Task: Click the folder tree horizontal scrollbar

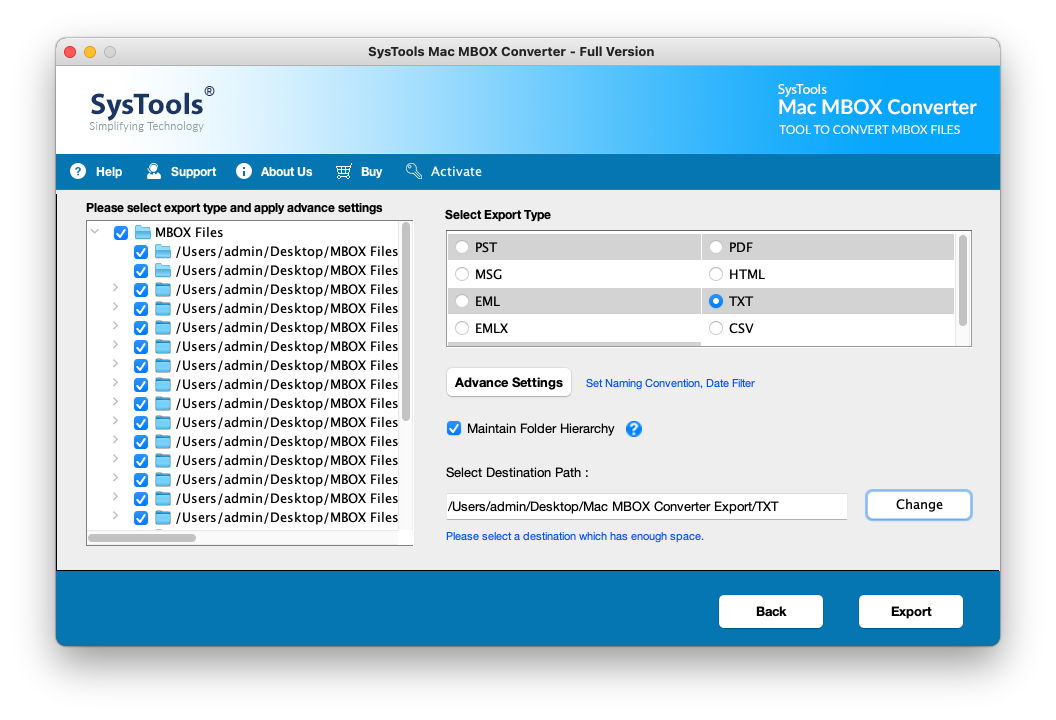Action: tap(142, 538)
